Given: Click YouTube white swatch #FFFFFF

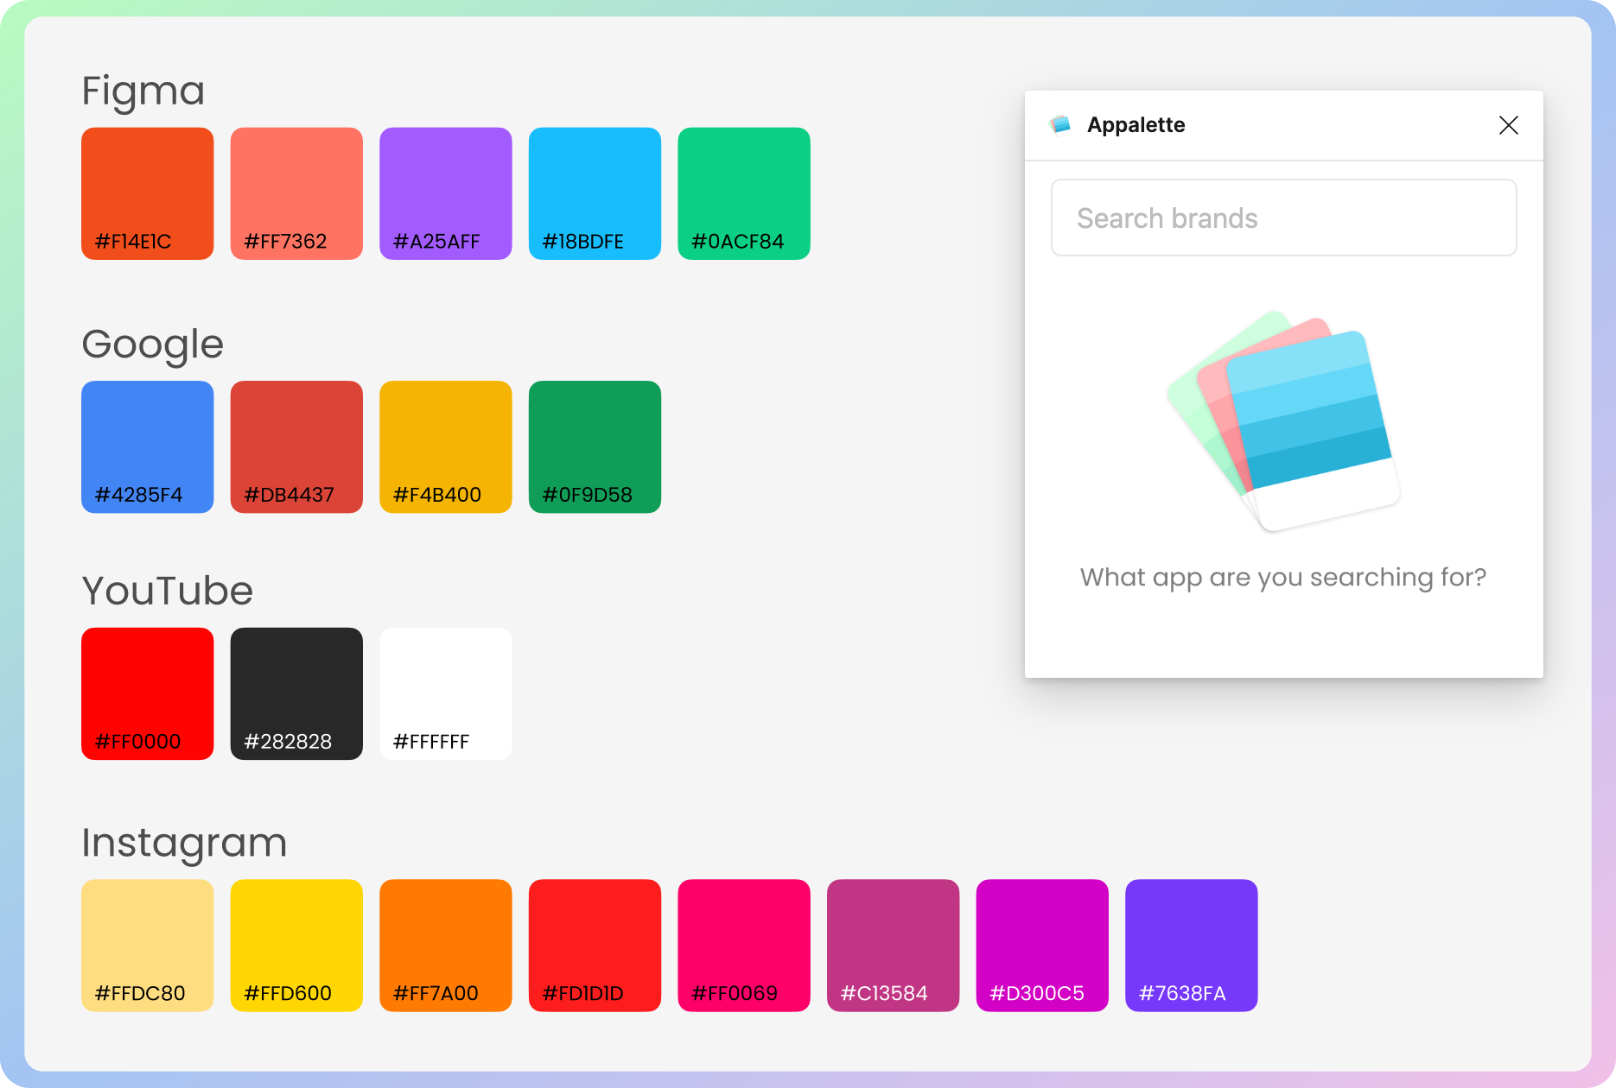Looking at the screenshot, I should tap(445, 694).
